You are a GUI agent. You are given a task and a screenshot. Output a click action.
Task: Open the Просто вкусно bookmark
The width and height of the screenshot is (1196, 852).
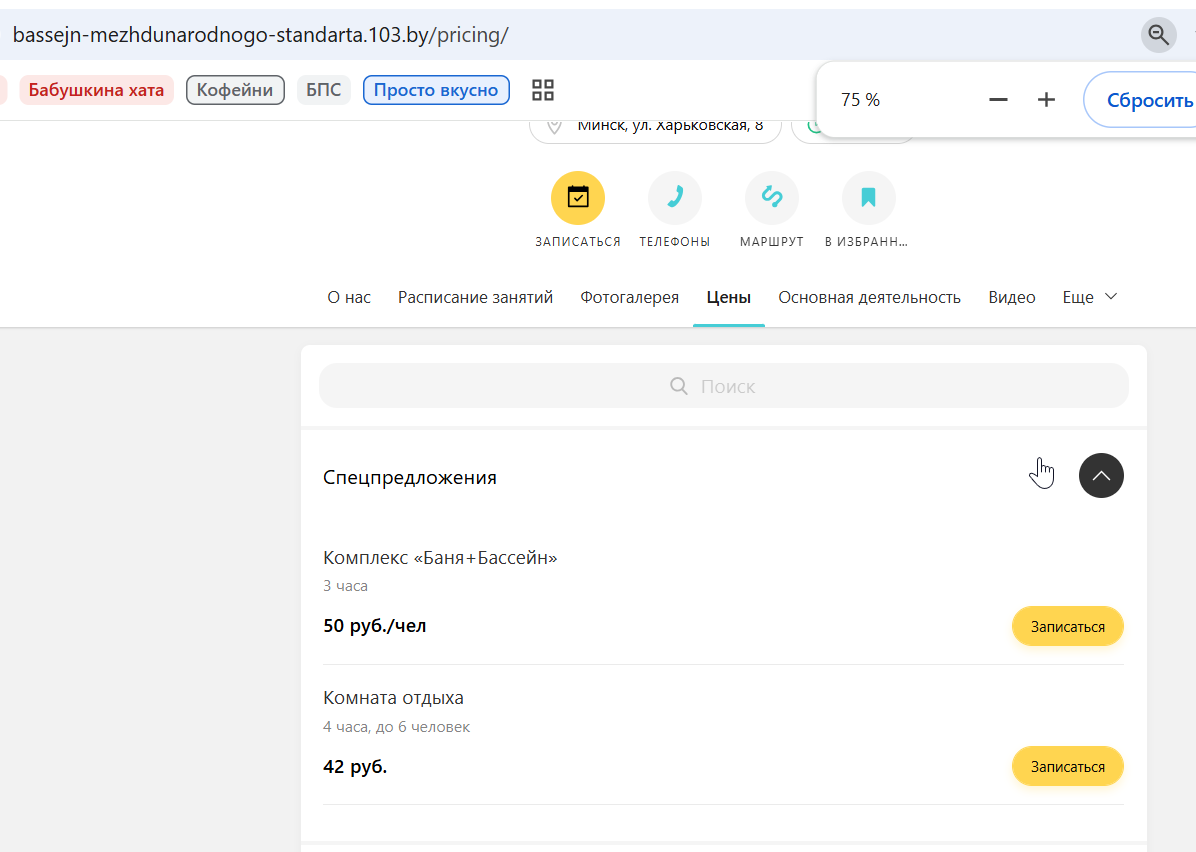click(x=436, y=90)
